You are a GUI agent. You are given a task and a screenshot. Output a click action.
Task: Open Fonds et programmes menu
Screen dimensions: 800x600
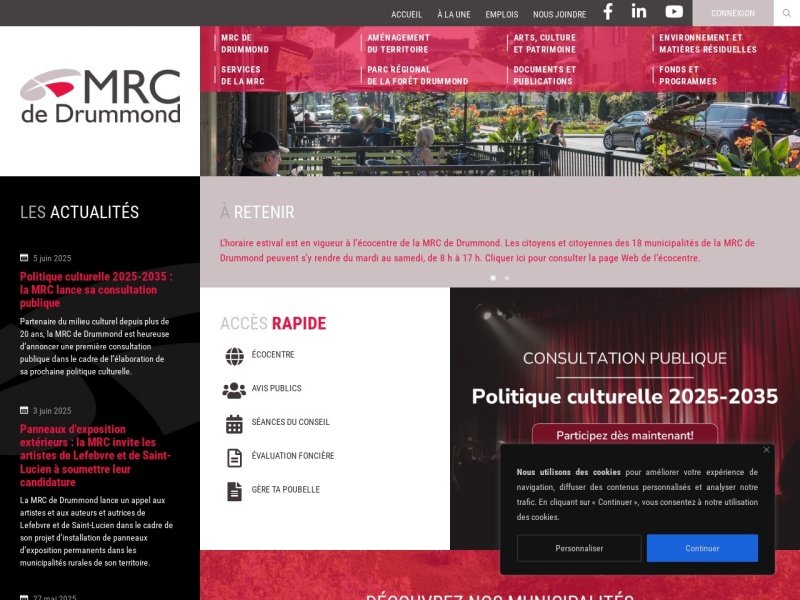tap(688, 75)
